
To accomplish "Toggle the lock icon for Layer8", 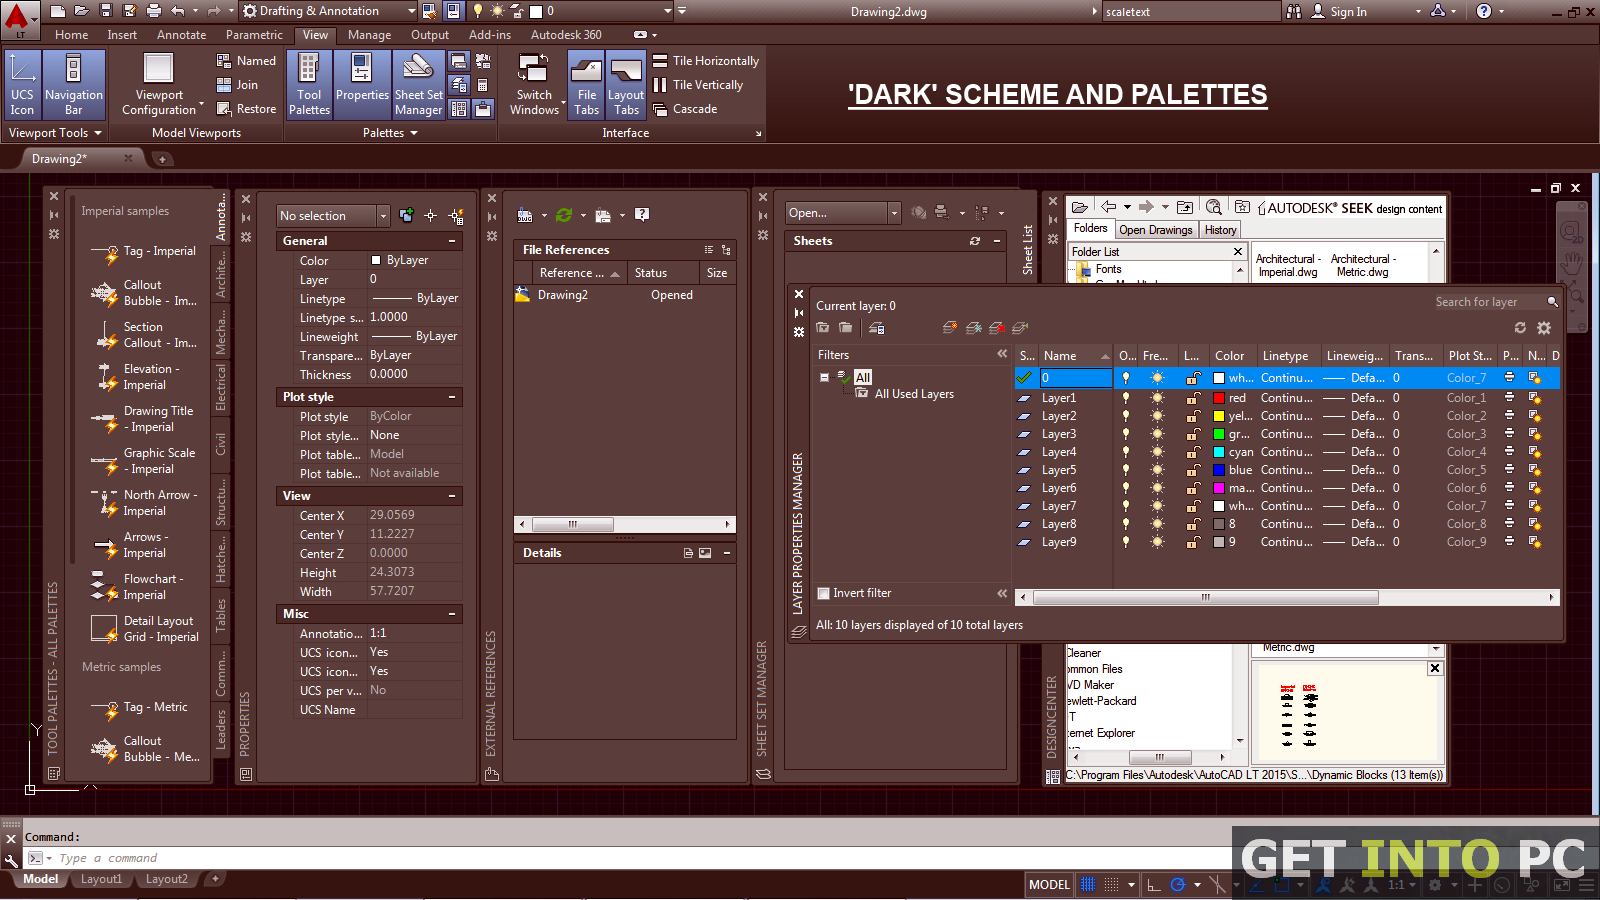I will pos(1193,524).
